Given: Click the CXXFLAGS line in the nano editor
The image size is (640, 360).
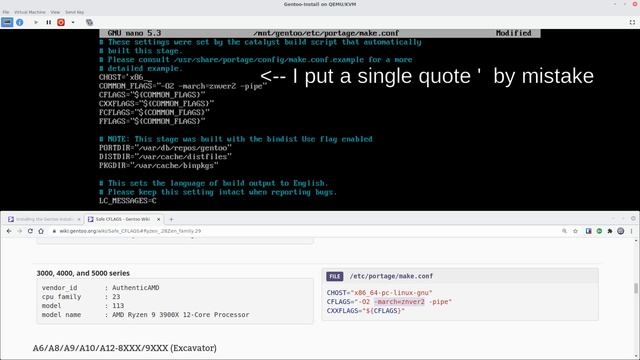Looking at the screenshot, I should 156,104.
